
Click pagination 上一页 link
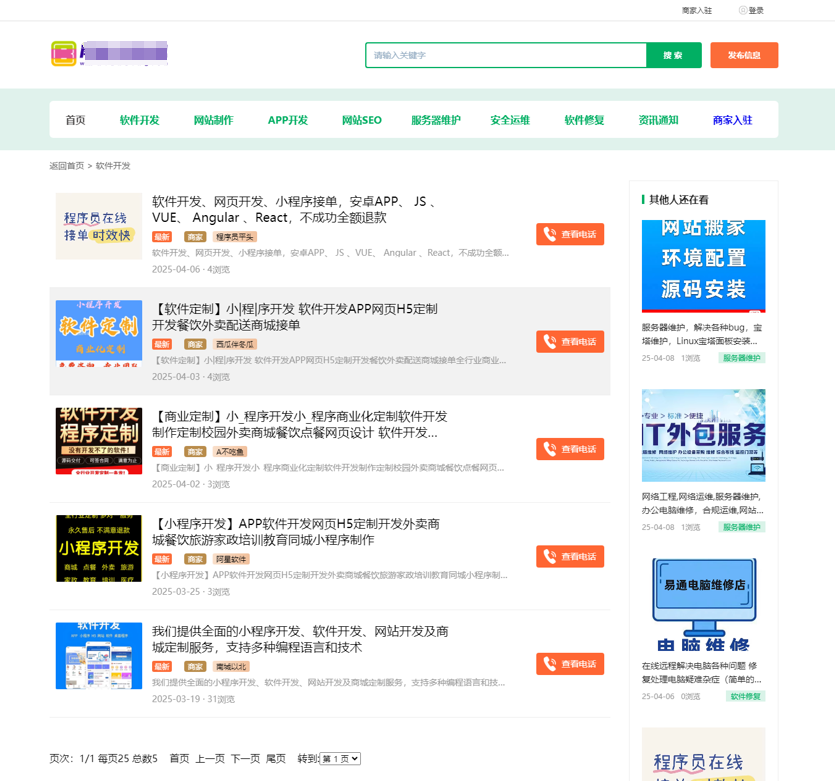point(210,759)
